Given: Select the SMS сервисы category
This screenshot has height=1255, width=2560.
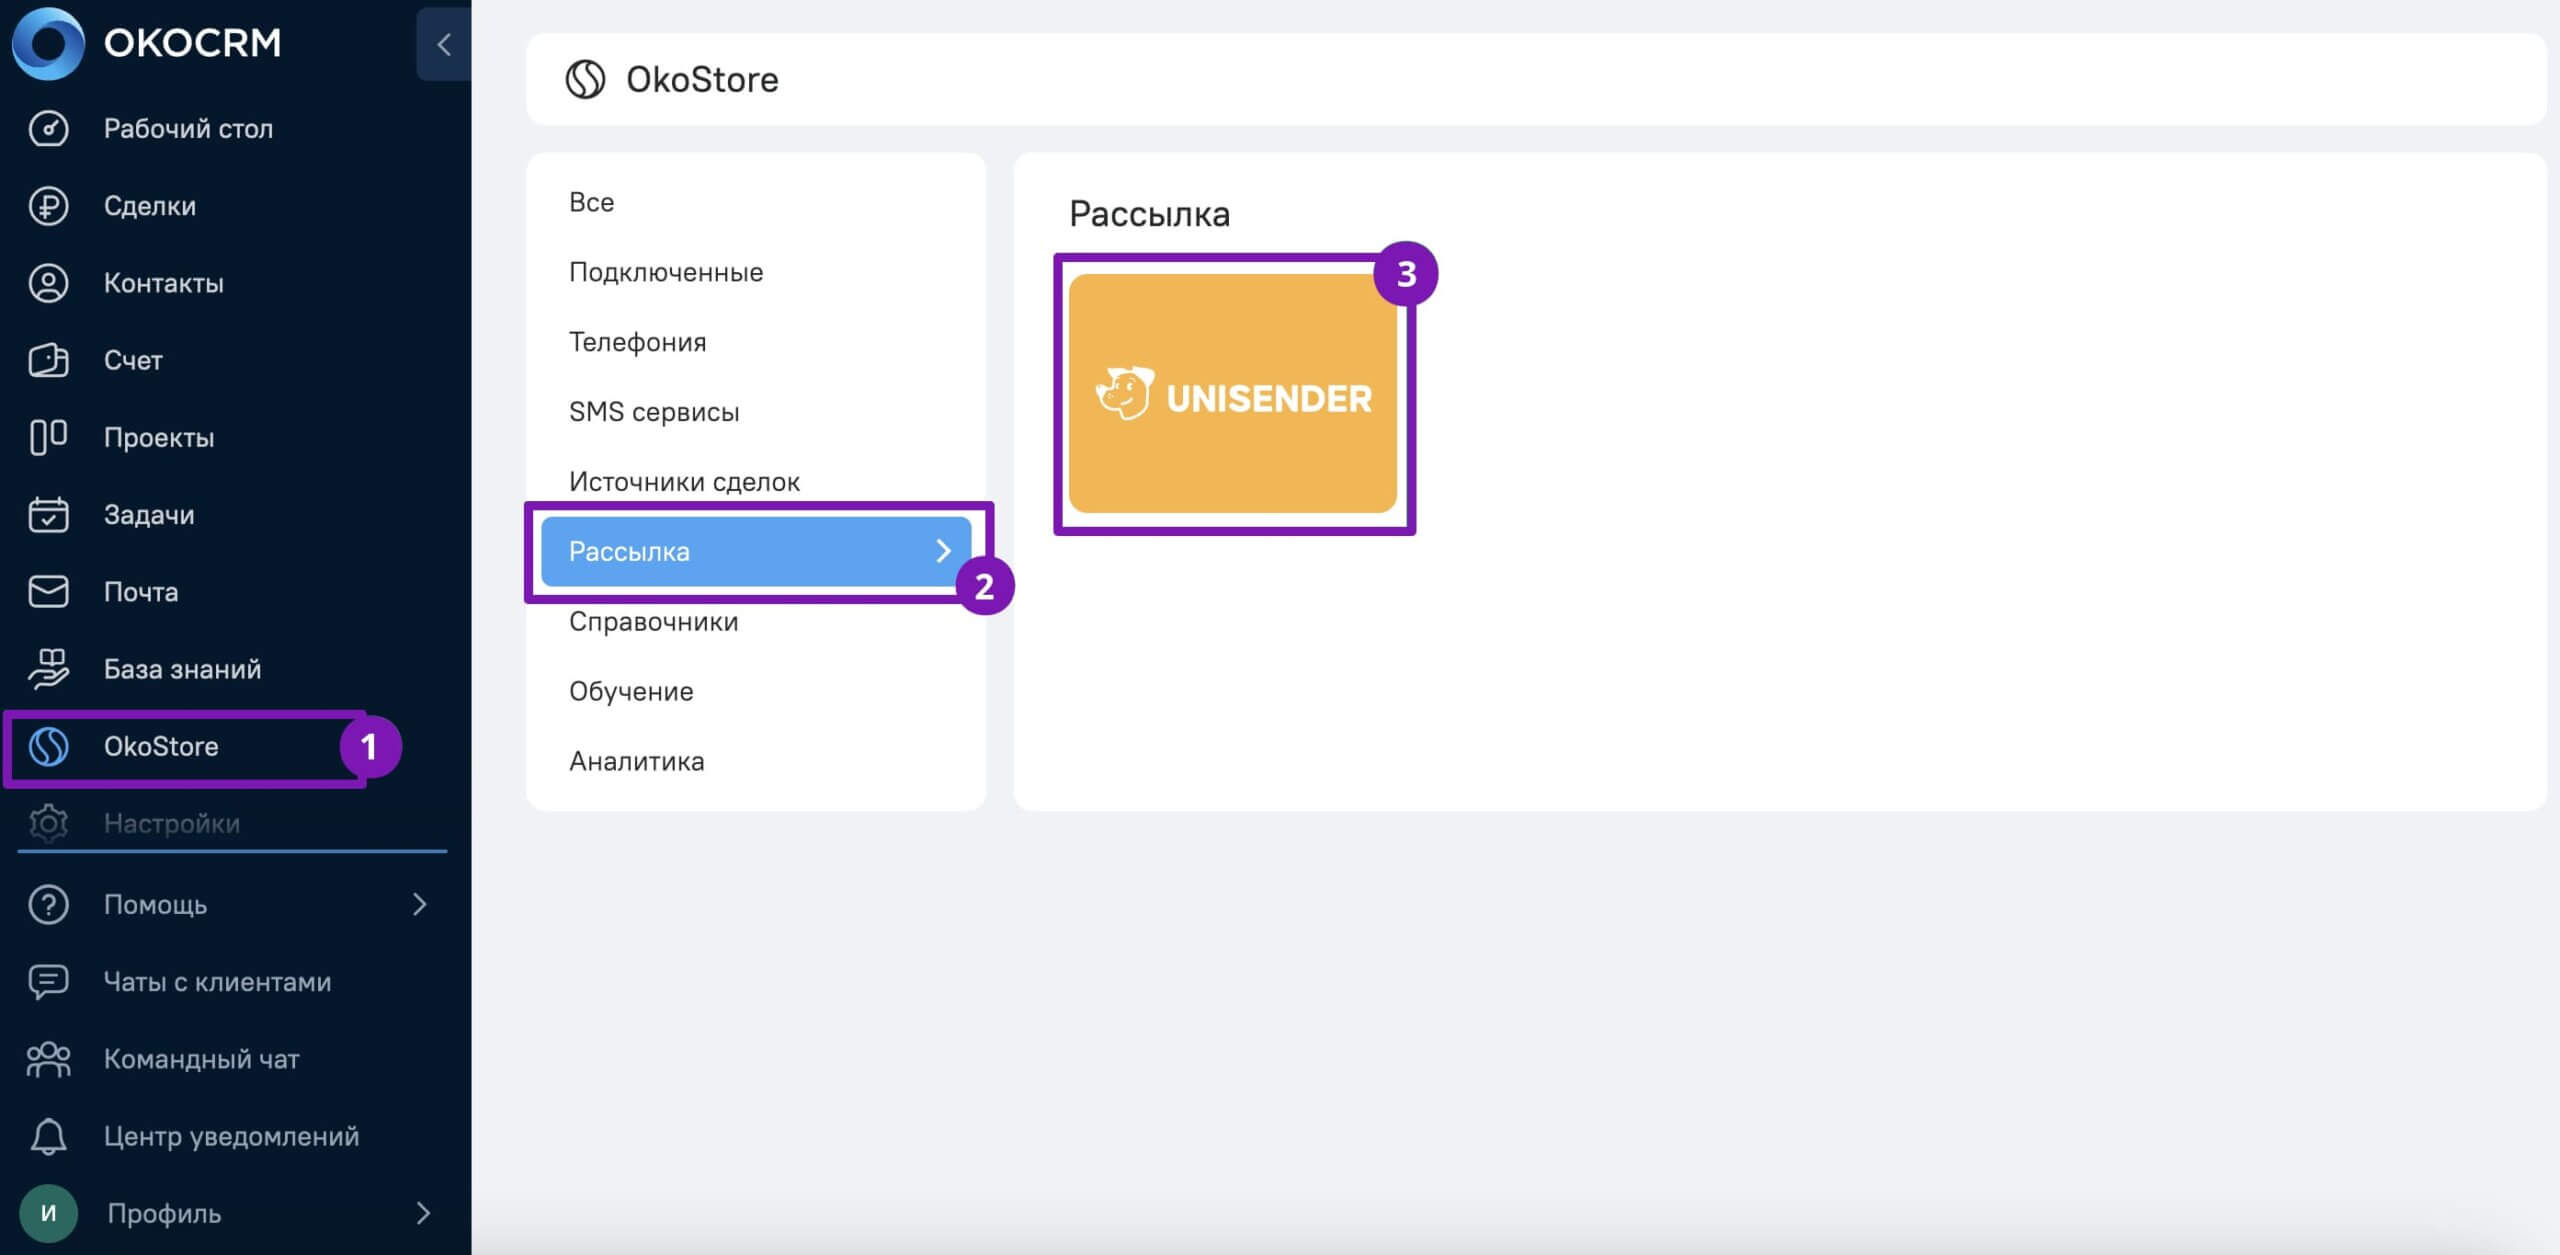Looking at the screenshot, I should click(x=654, y=412).
